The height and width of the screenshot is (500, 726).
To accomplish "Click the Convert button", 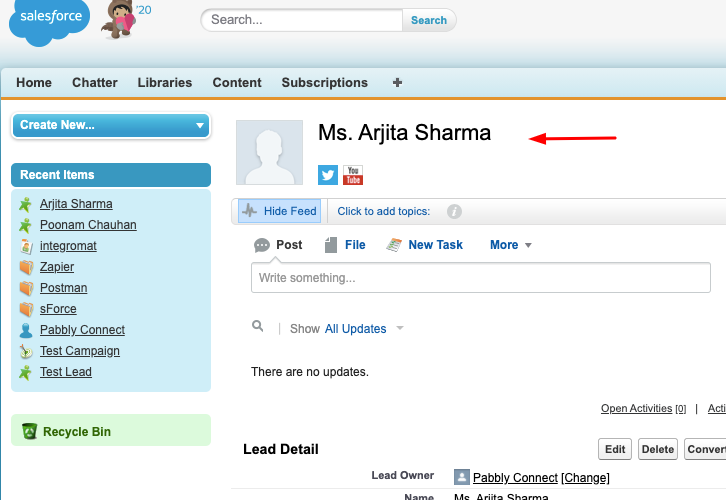I will click(705, 449).
